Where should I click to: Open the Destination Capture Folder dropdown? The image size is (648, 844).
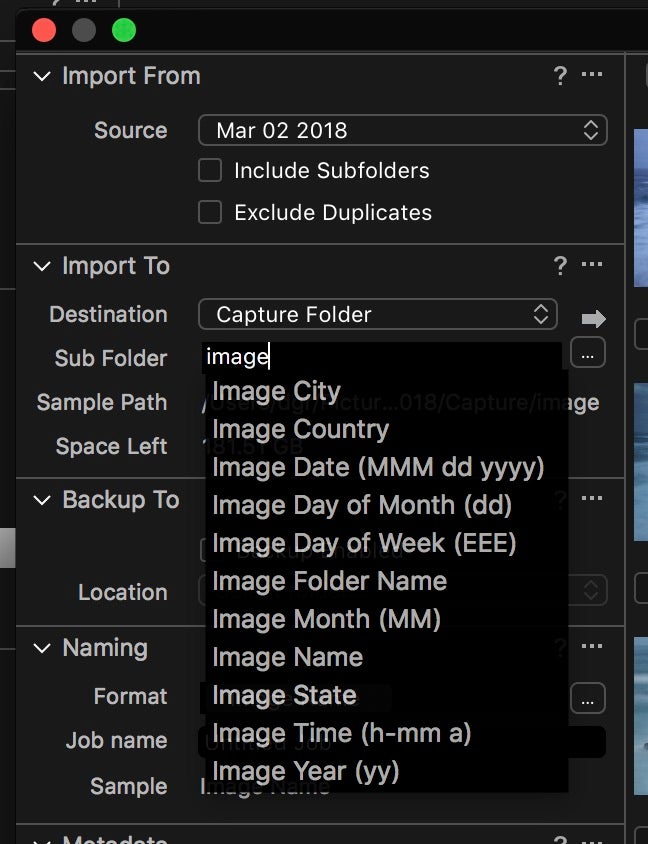378,314
